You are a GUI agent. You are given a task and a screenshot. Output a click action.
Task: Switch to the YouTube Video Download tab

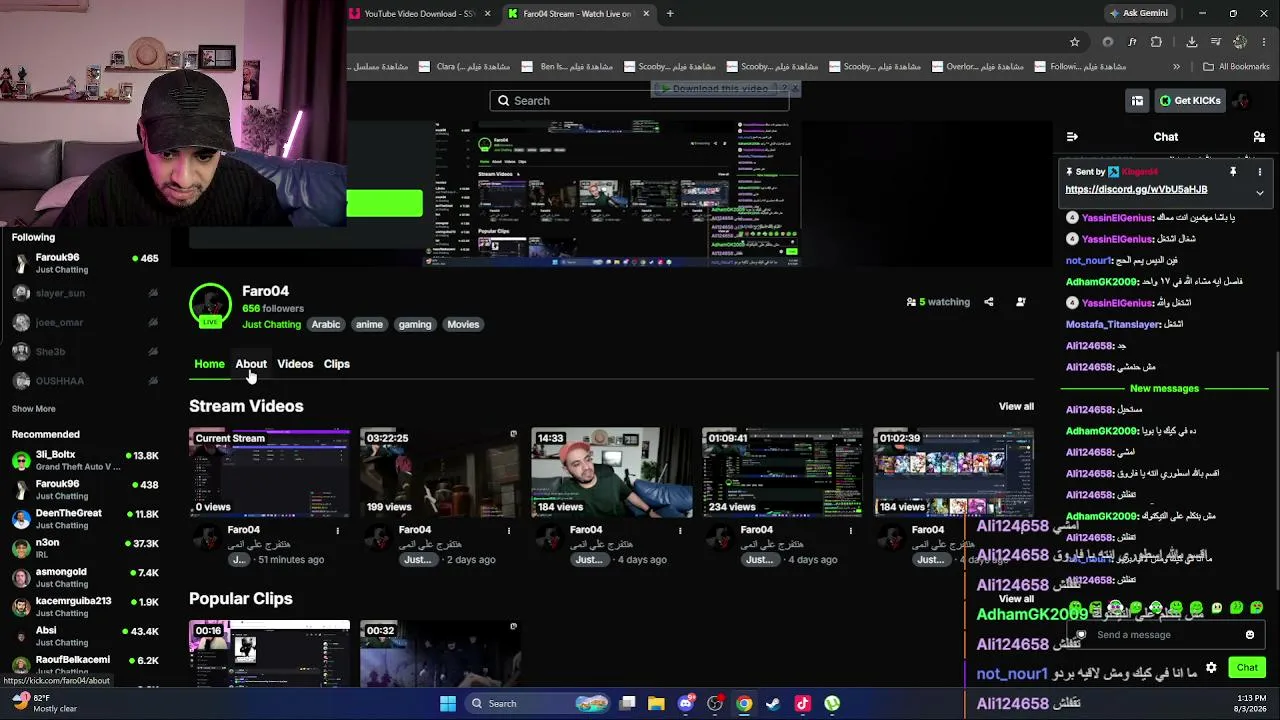click(x=419, y=14)
